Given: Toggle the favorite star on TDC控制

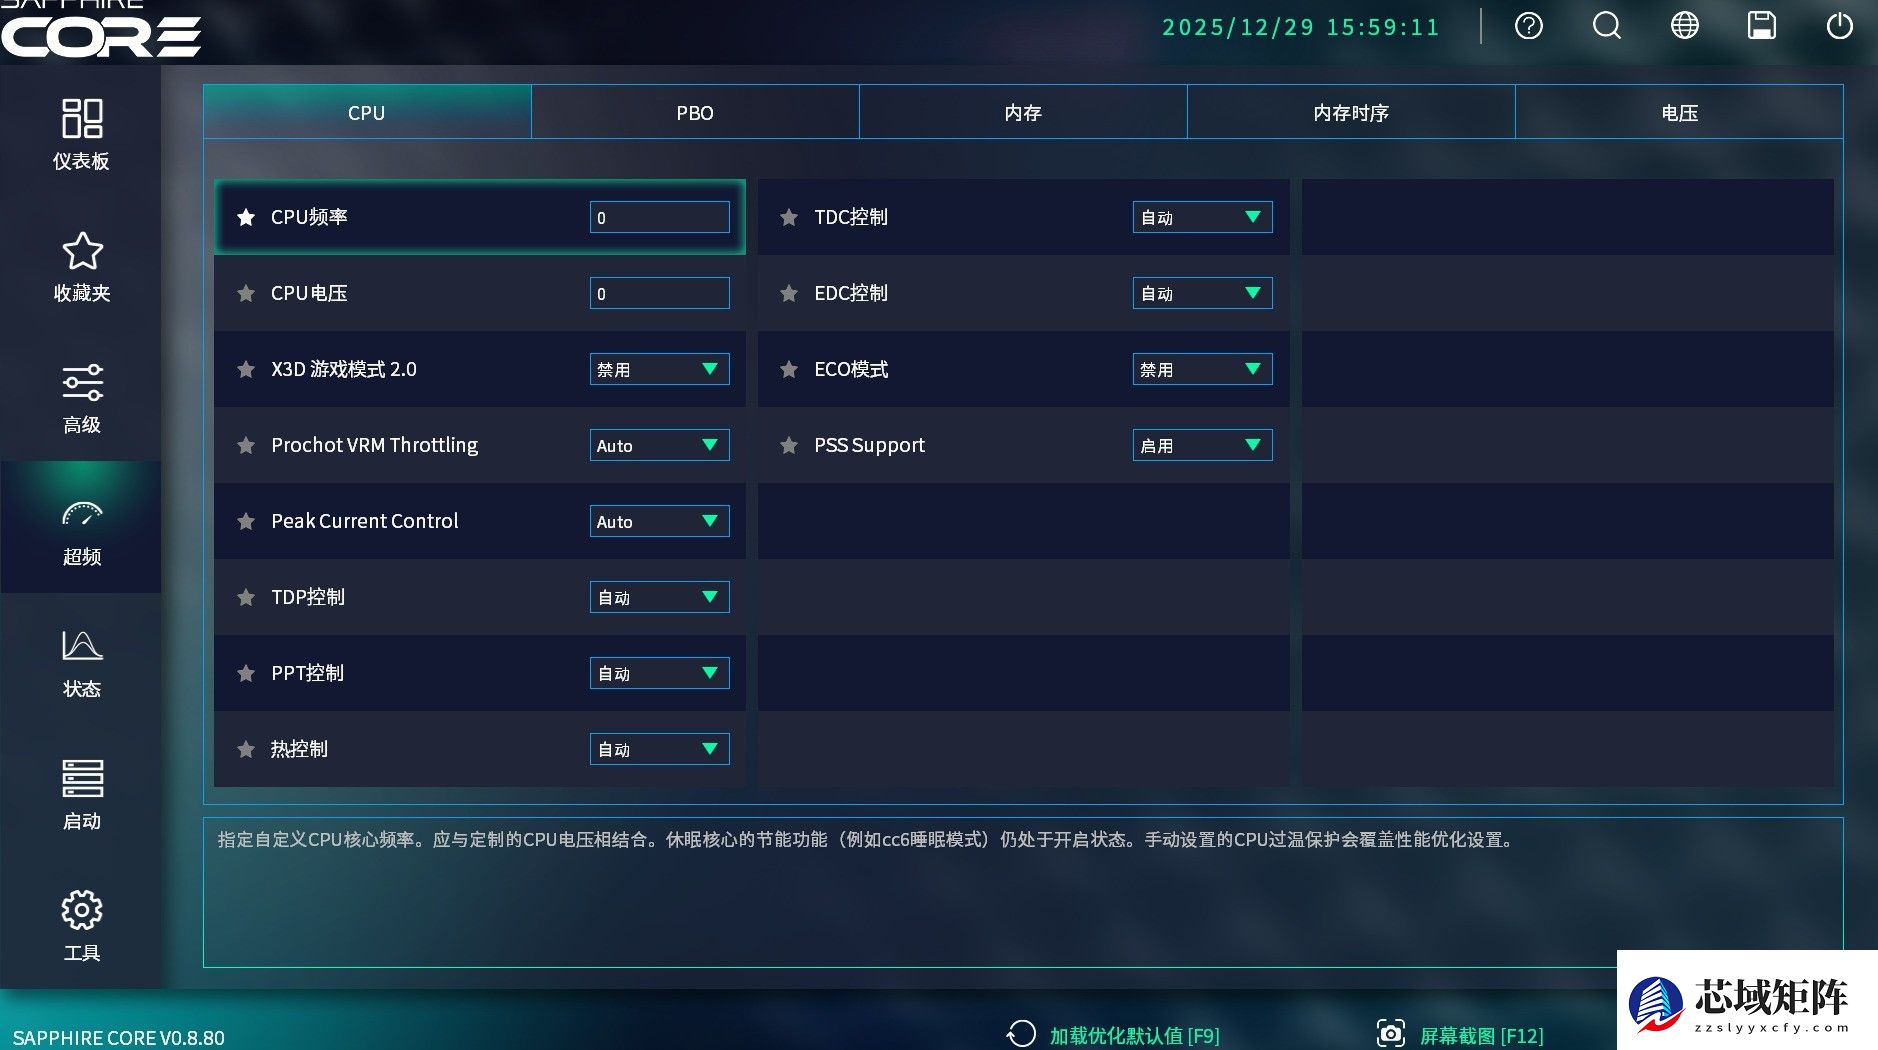Looking at the screenshot, I should tap(789, 217).
